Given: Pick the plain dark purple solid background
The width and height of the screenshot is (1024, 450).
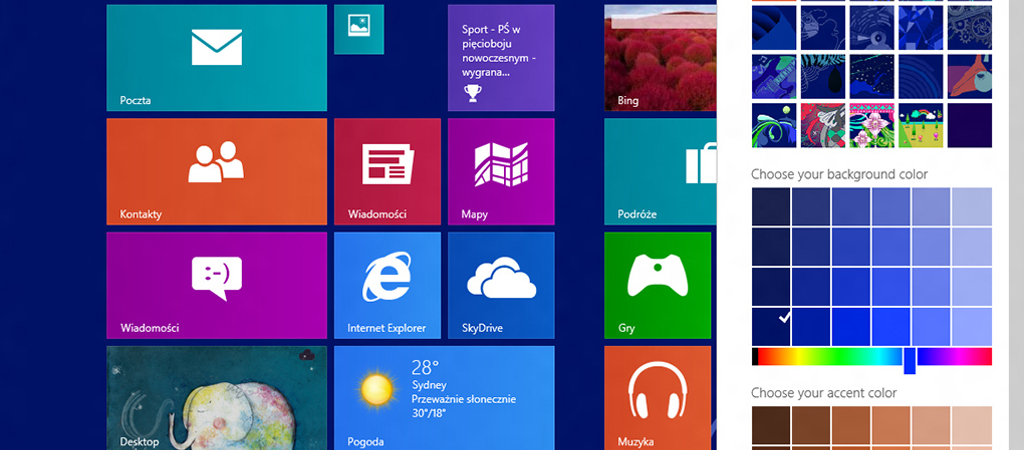Looking at the screenshot, I should pos(969,125).
